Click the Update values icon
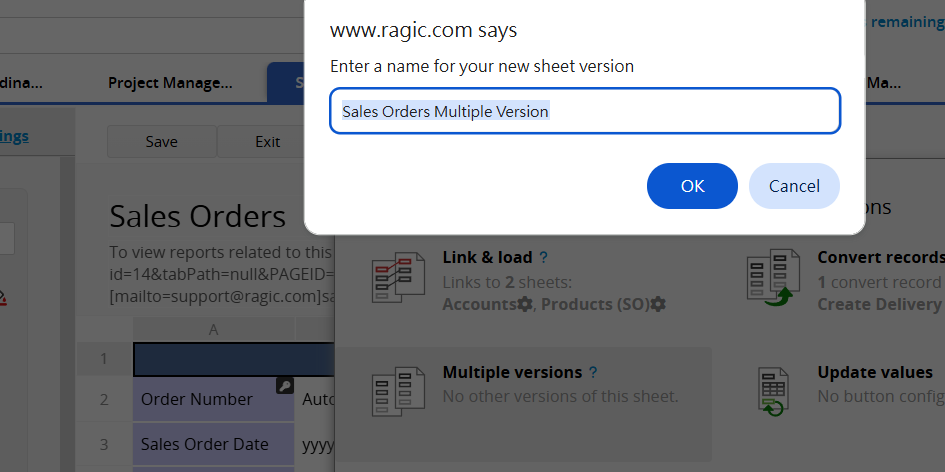This screenshot has height=472, width=945. pos(773,392)
